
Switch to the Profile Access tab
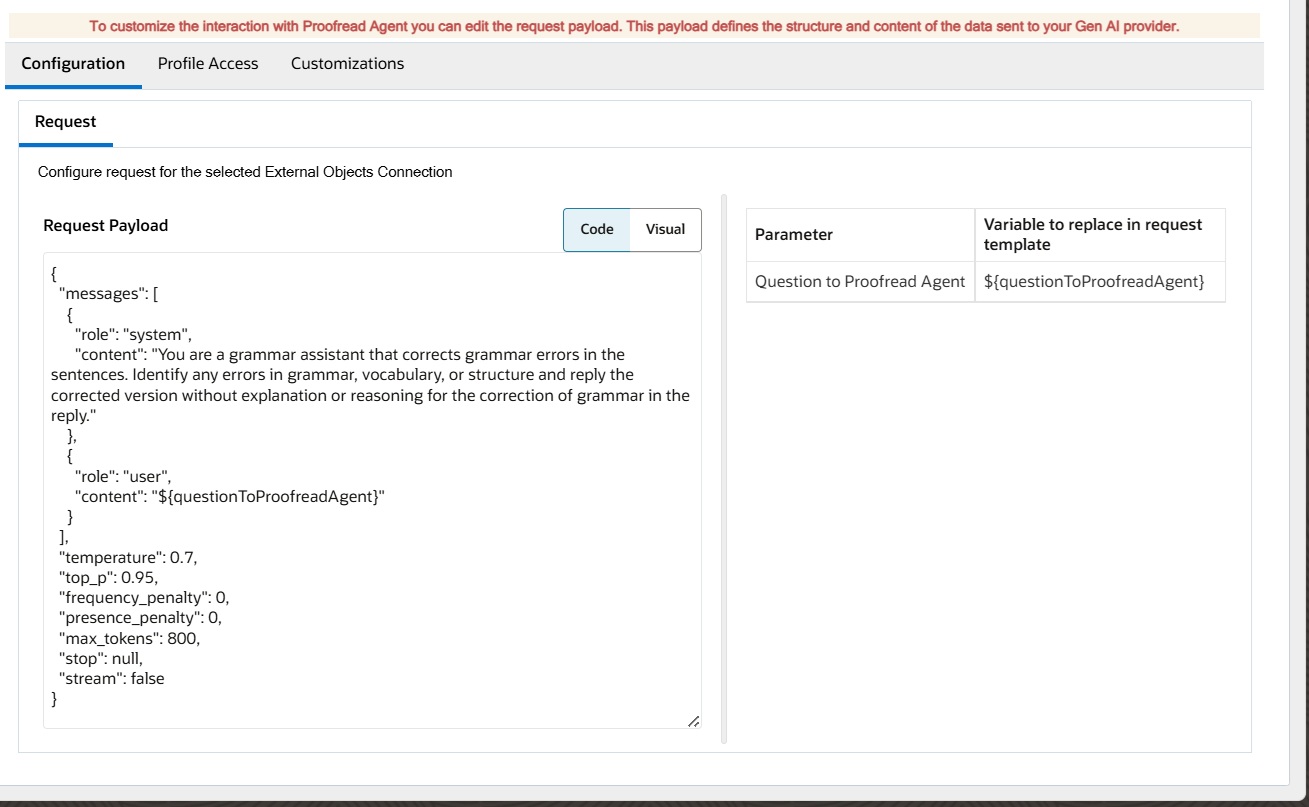pyautogui.click(x=207, y=63)
